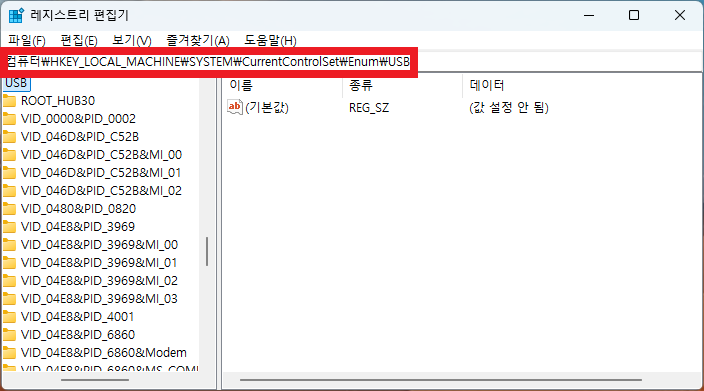Click the (값 설정 안 됨) data cell
This screenshot has height=391, width=704.
click(x=509, y=107)
